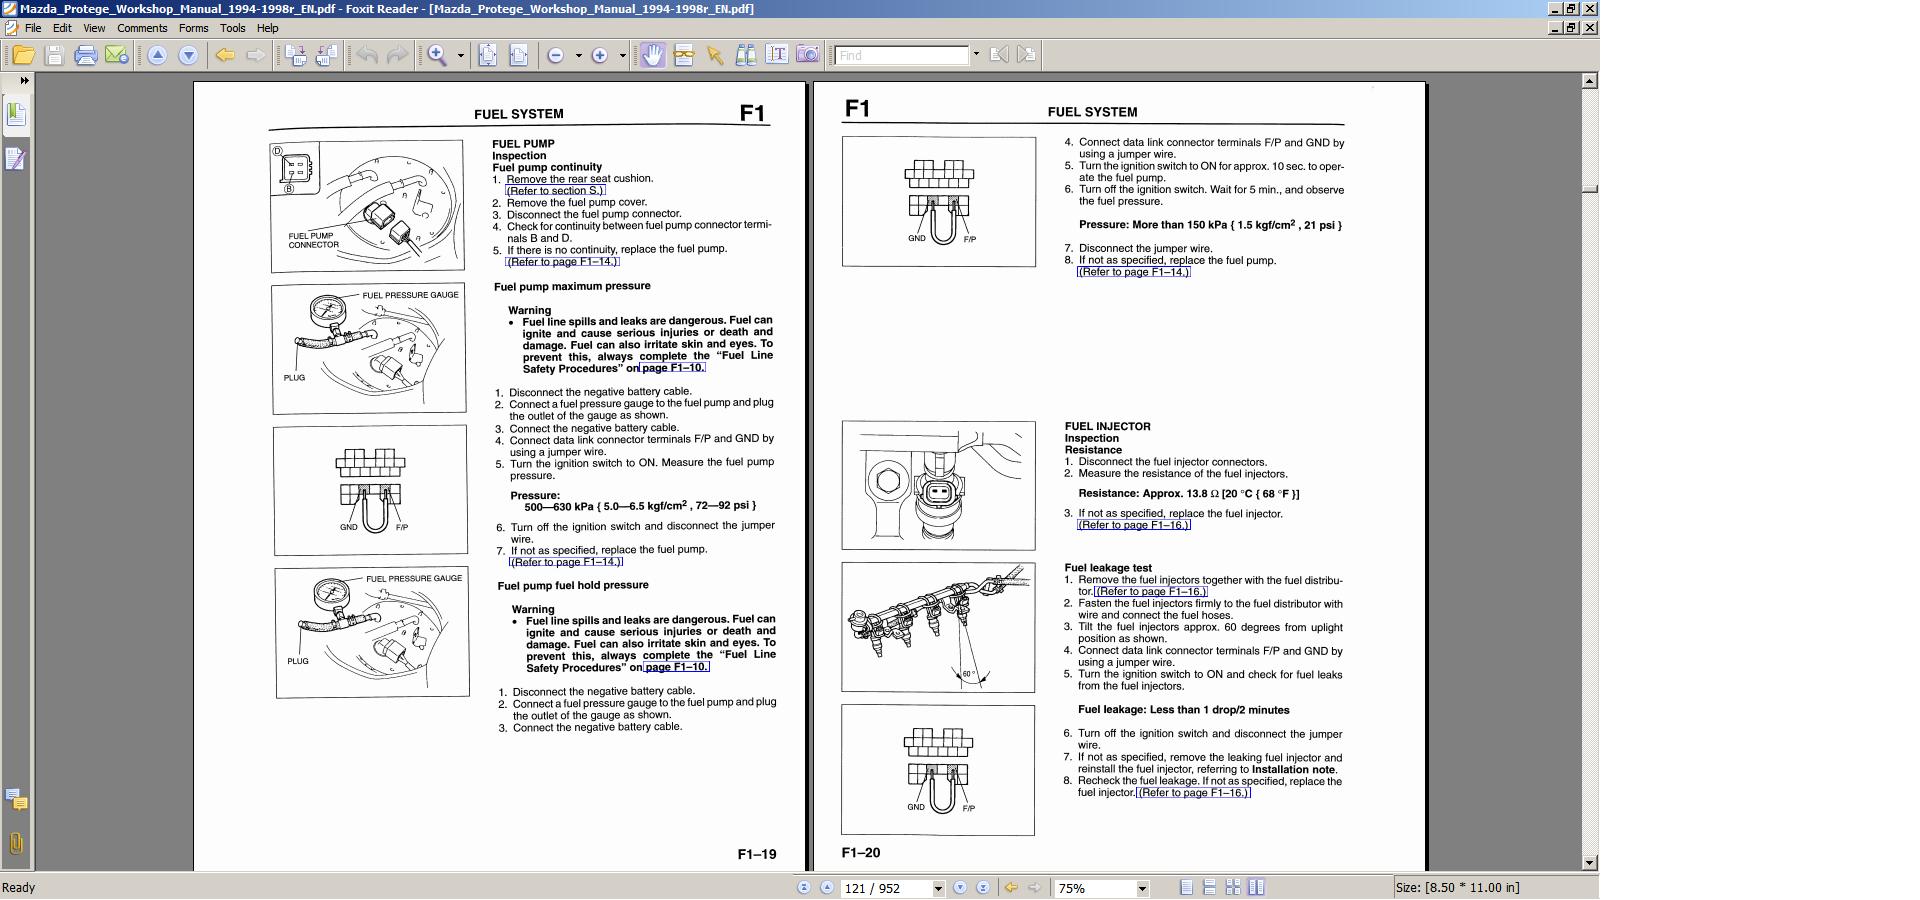Select the Hand tool
The height and width of the screenshot is (900, 1920).
(652, 56)
